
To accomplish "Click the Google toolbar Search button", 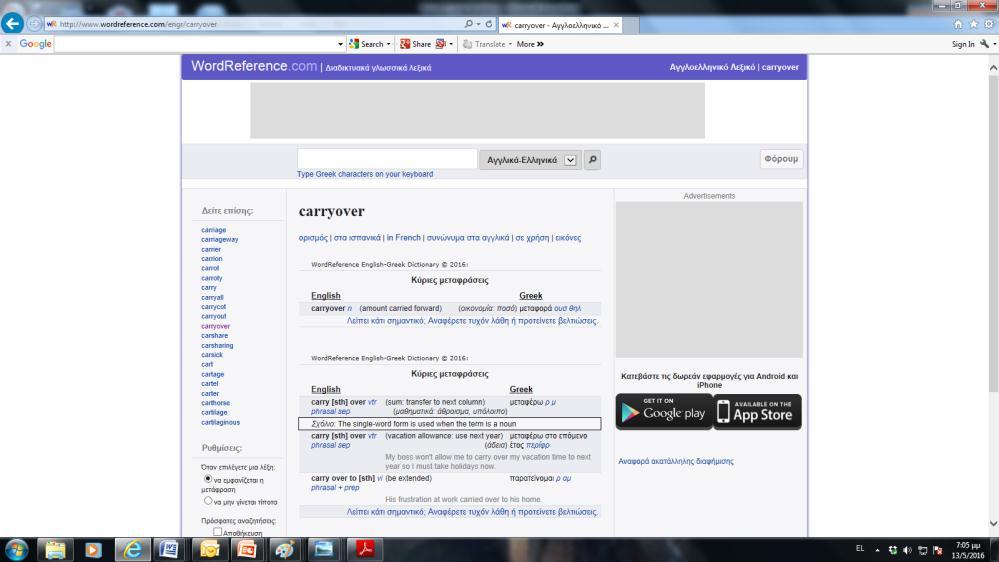I will point(366,44).
